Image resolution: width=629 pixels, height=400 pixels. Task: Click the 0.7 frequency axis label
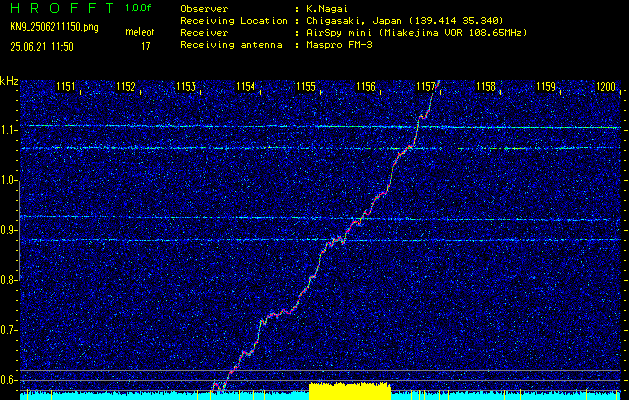coord(8,330)
